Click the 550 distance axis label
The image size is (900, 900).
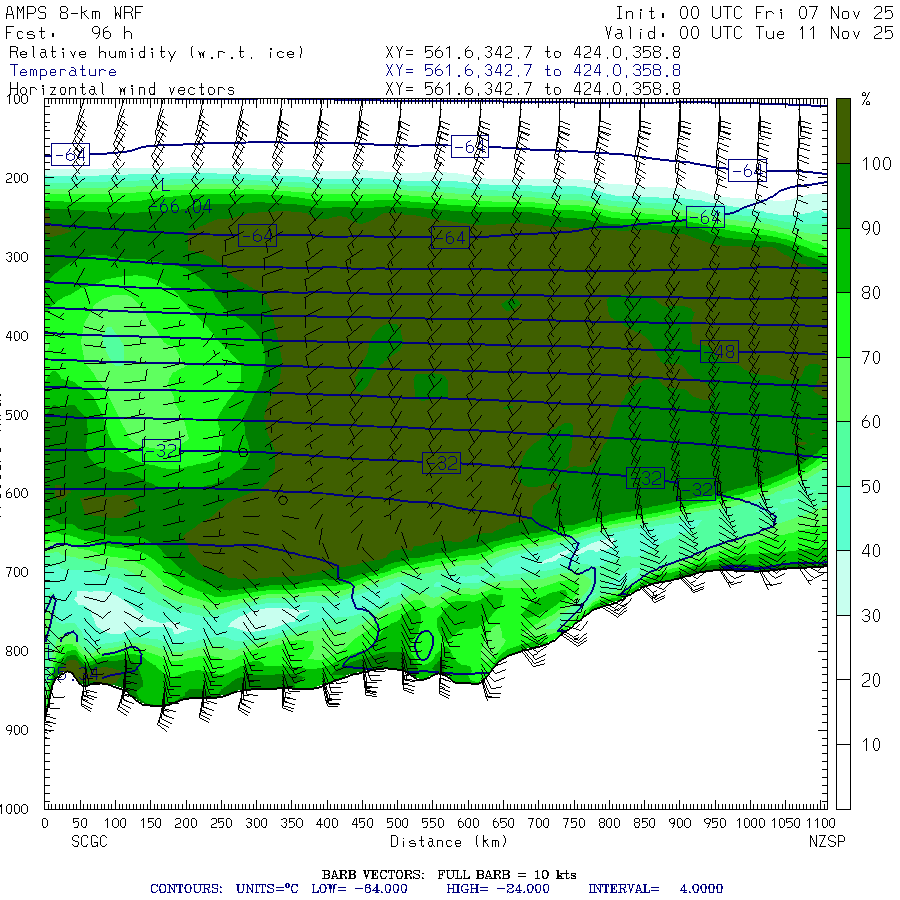pyautogui.click(x=433, y=823)
